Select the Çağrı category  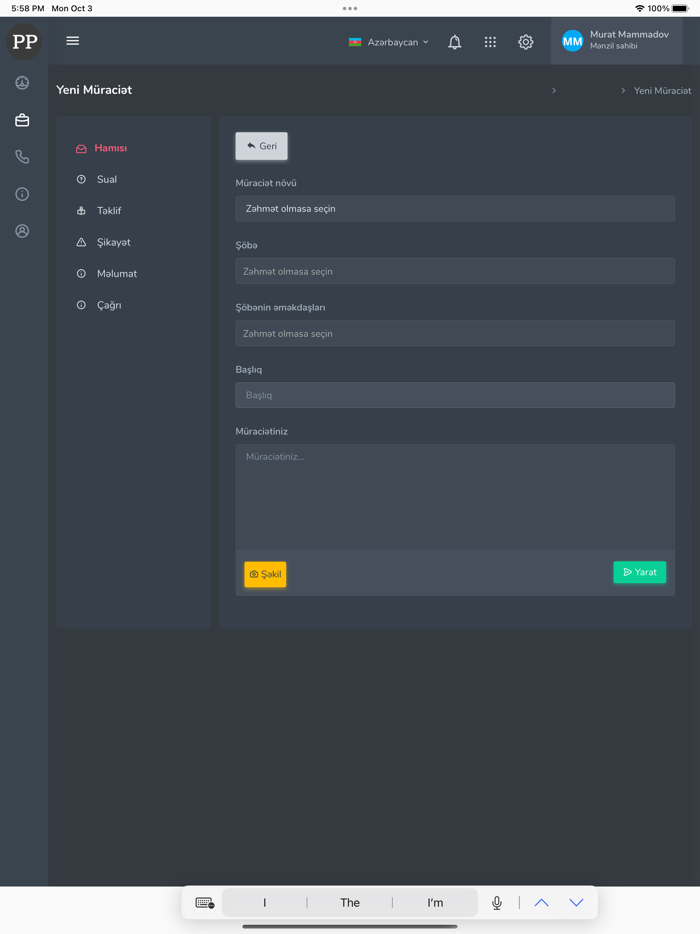99,305
